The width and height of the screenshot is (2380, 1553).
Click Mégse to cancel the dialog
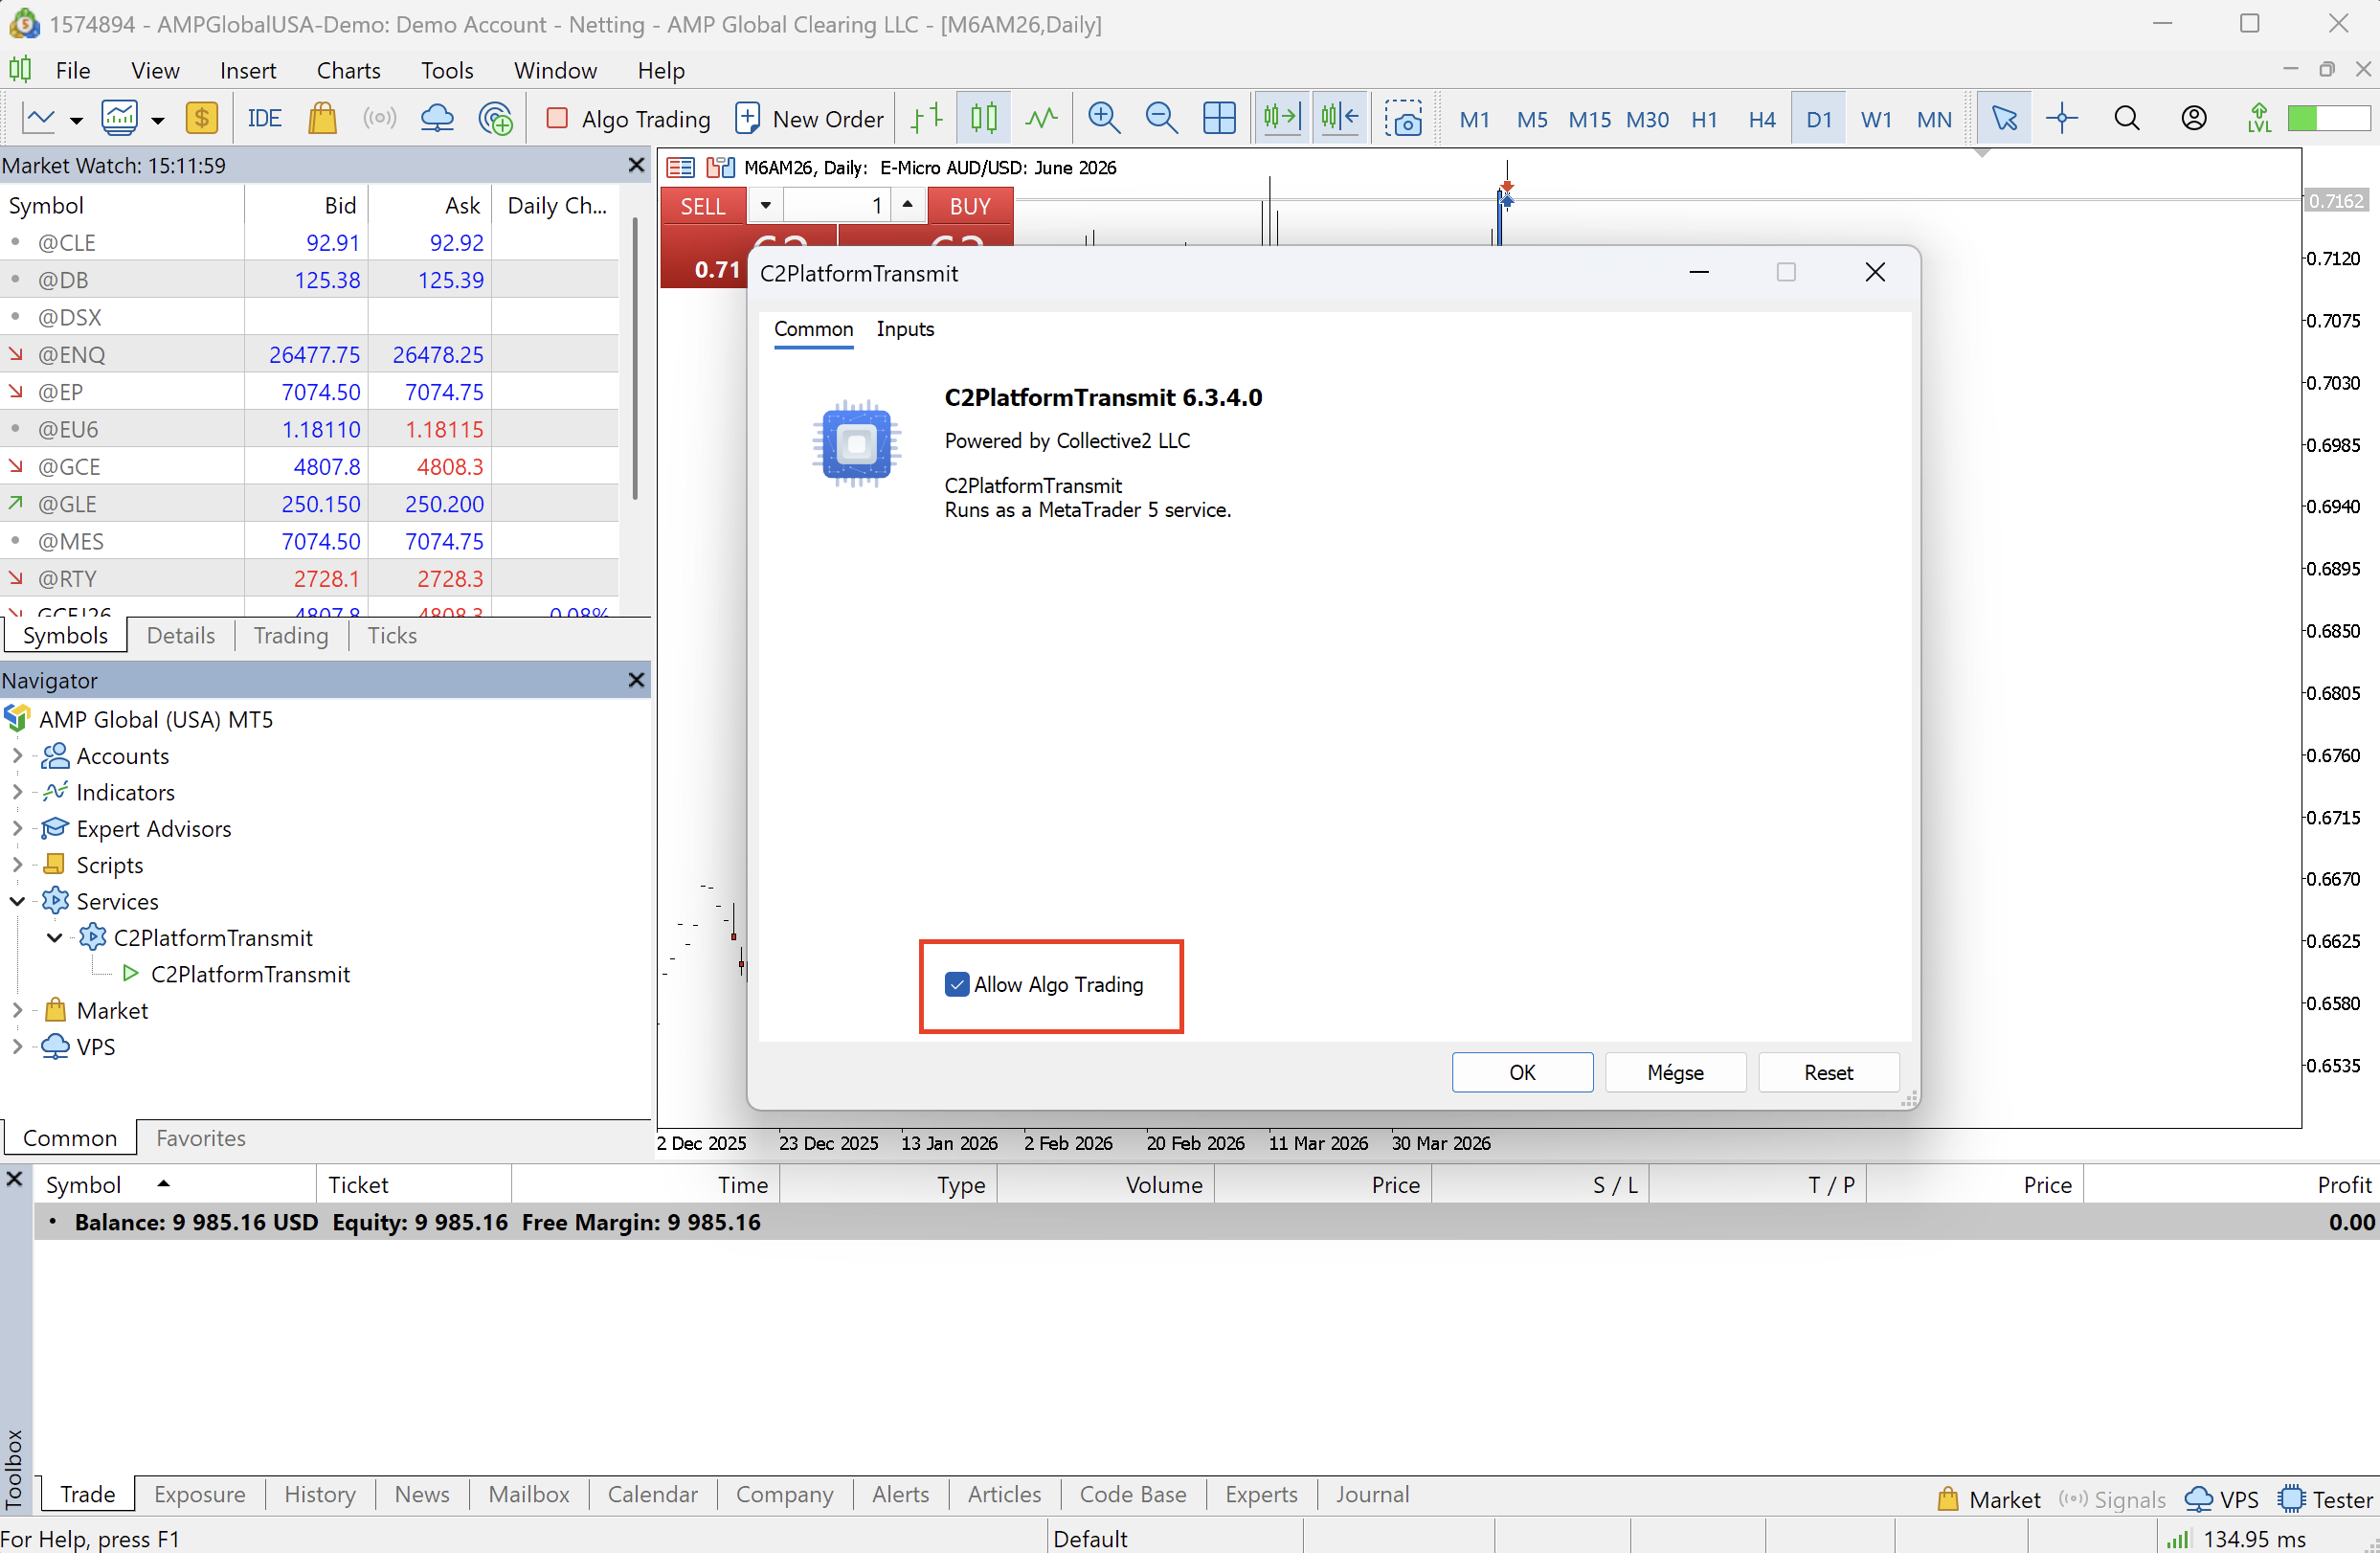click(1675, 1072)
